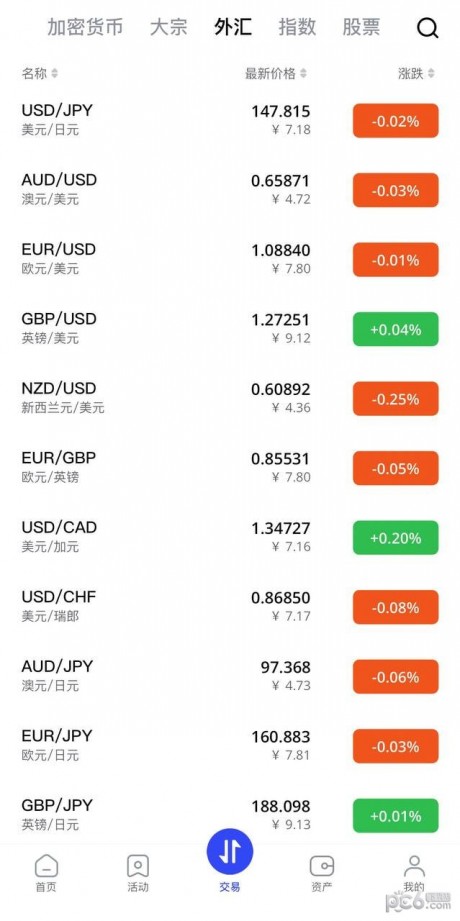The image size is (460, 921).
Task: Sort by 涨跌 arrows
Action: (x=431, y=73)
